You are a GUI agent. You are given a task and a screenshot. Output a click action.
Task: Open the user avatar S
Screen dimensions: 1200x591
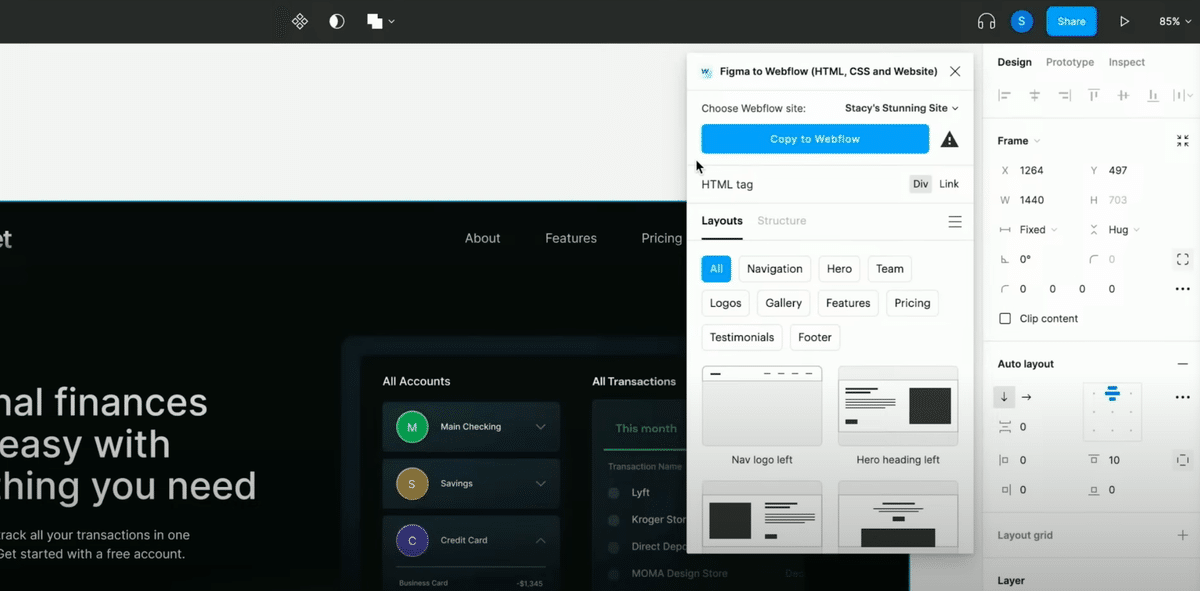tap(1021, 21)
